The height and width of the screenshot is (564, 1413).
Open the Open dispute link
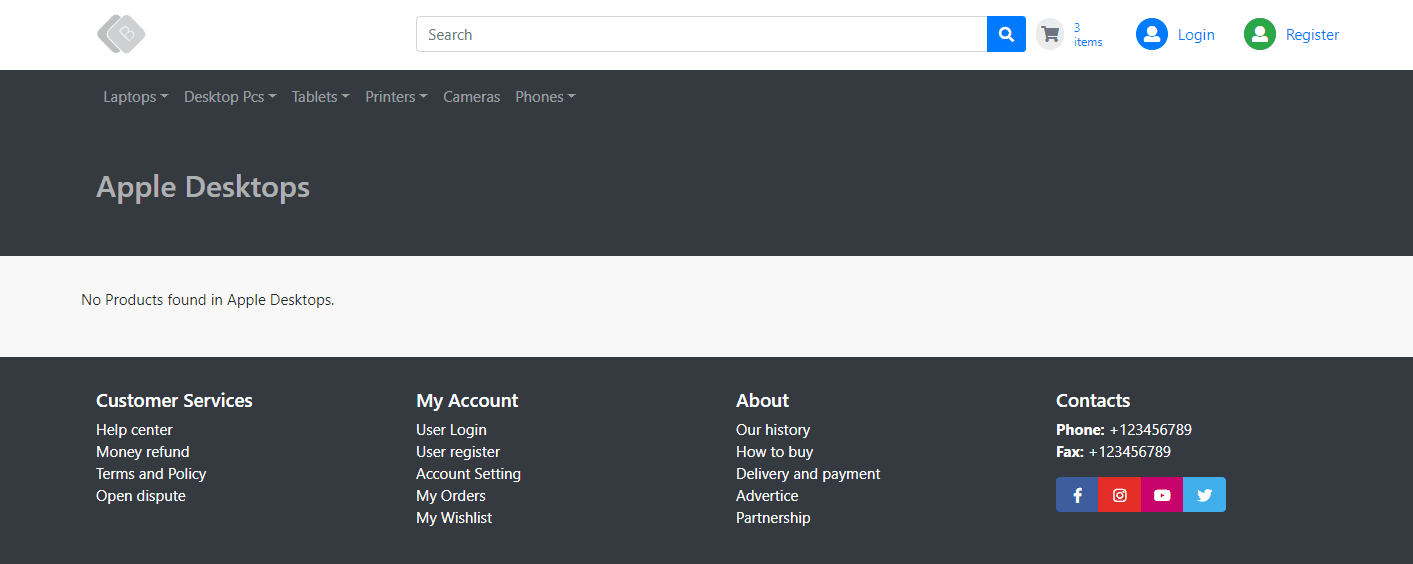(141, 496)
